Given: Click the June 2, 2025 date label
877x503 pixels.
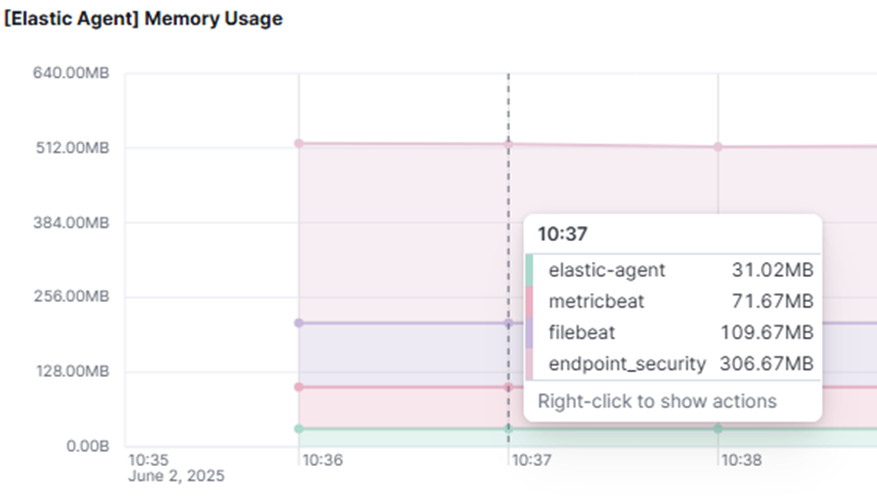Looking at the screenshot, I should point(176,476).
